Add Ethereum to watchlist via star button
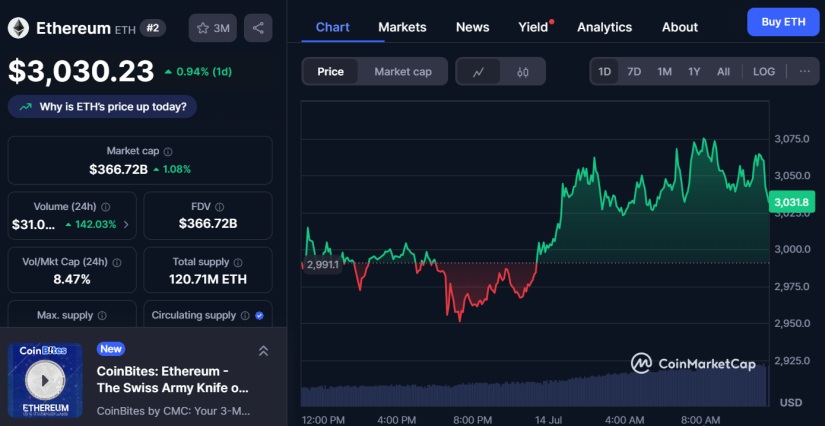Screen dimensions: 825x426 213,28
